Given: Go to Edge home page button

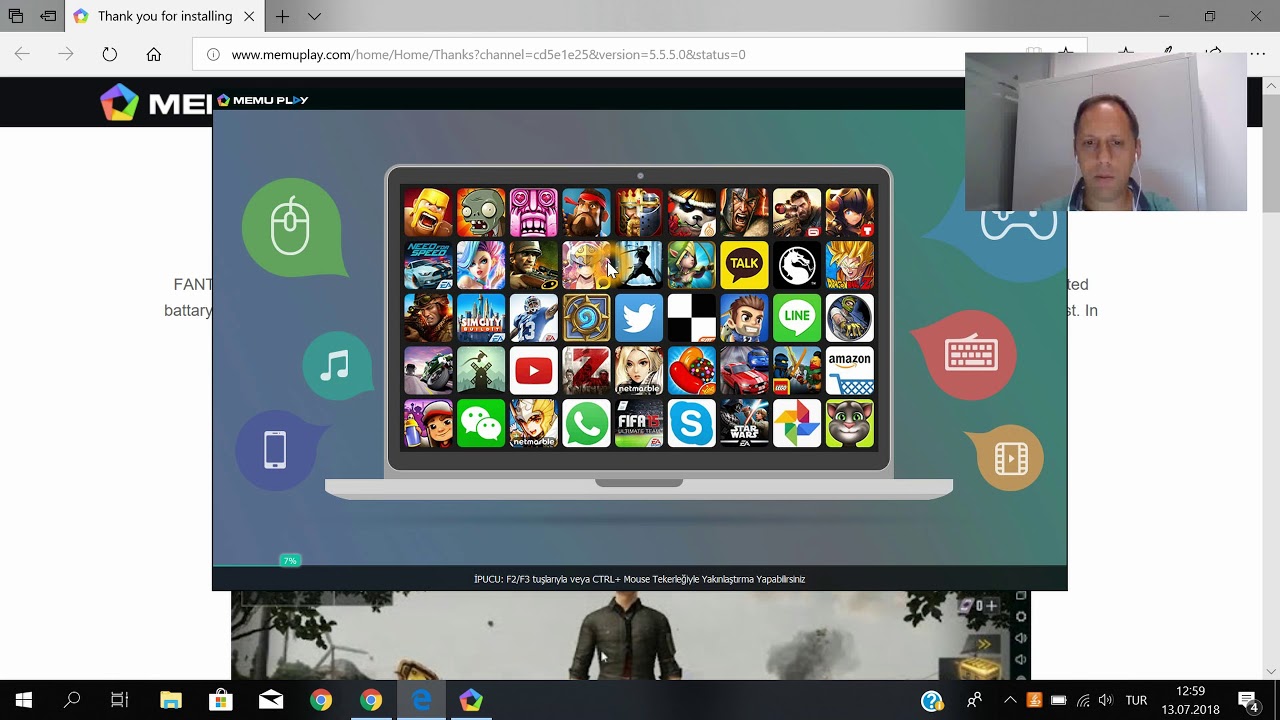Looking at the screenshot, I should point(154,54).
